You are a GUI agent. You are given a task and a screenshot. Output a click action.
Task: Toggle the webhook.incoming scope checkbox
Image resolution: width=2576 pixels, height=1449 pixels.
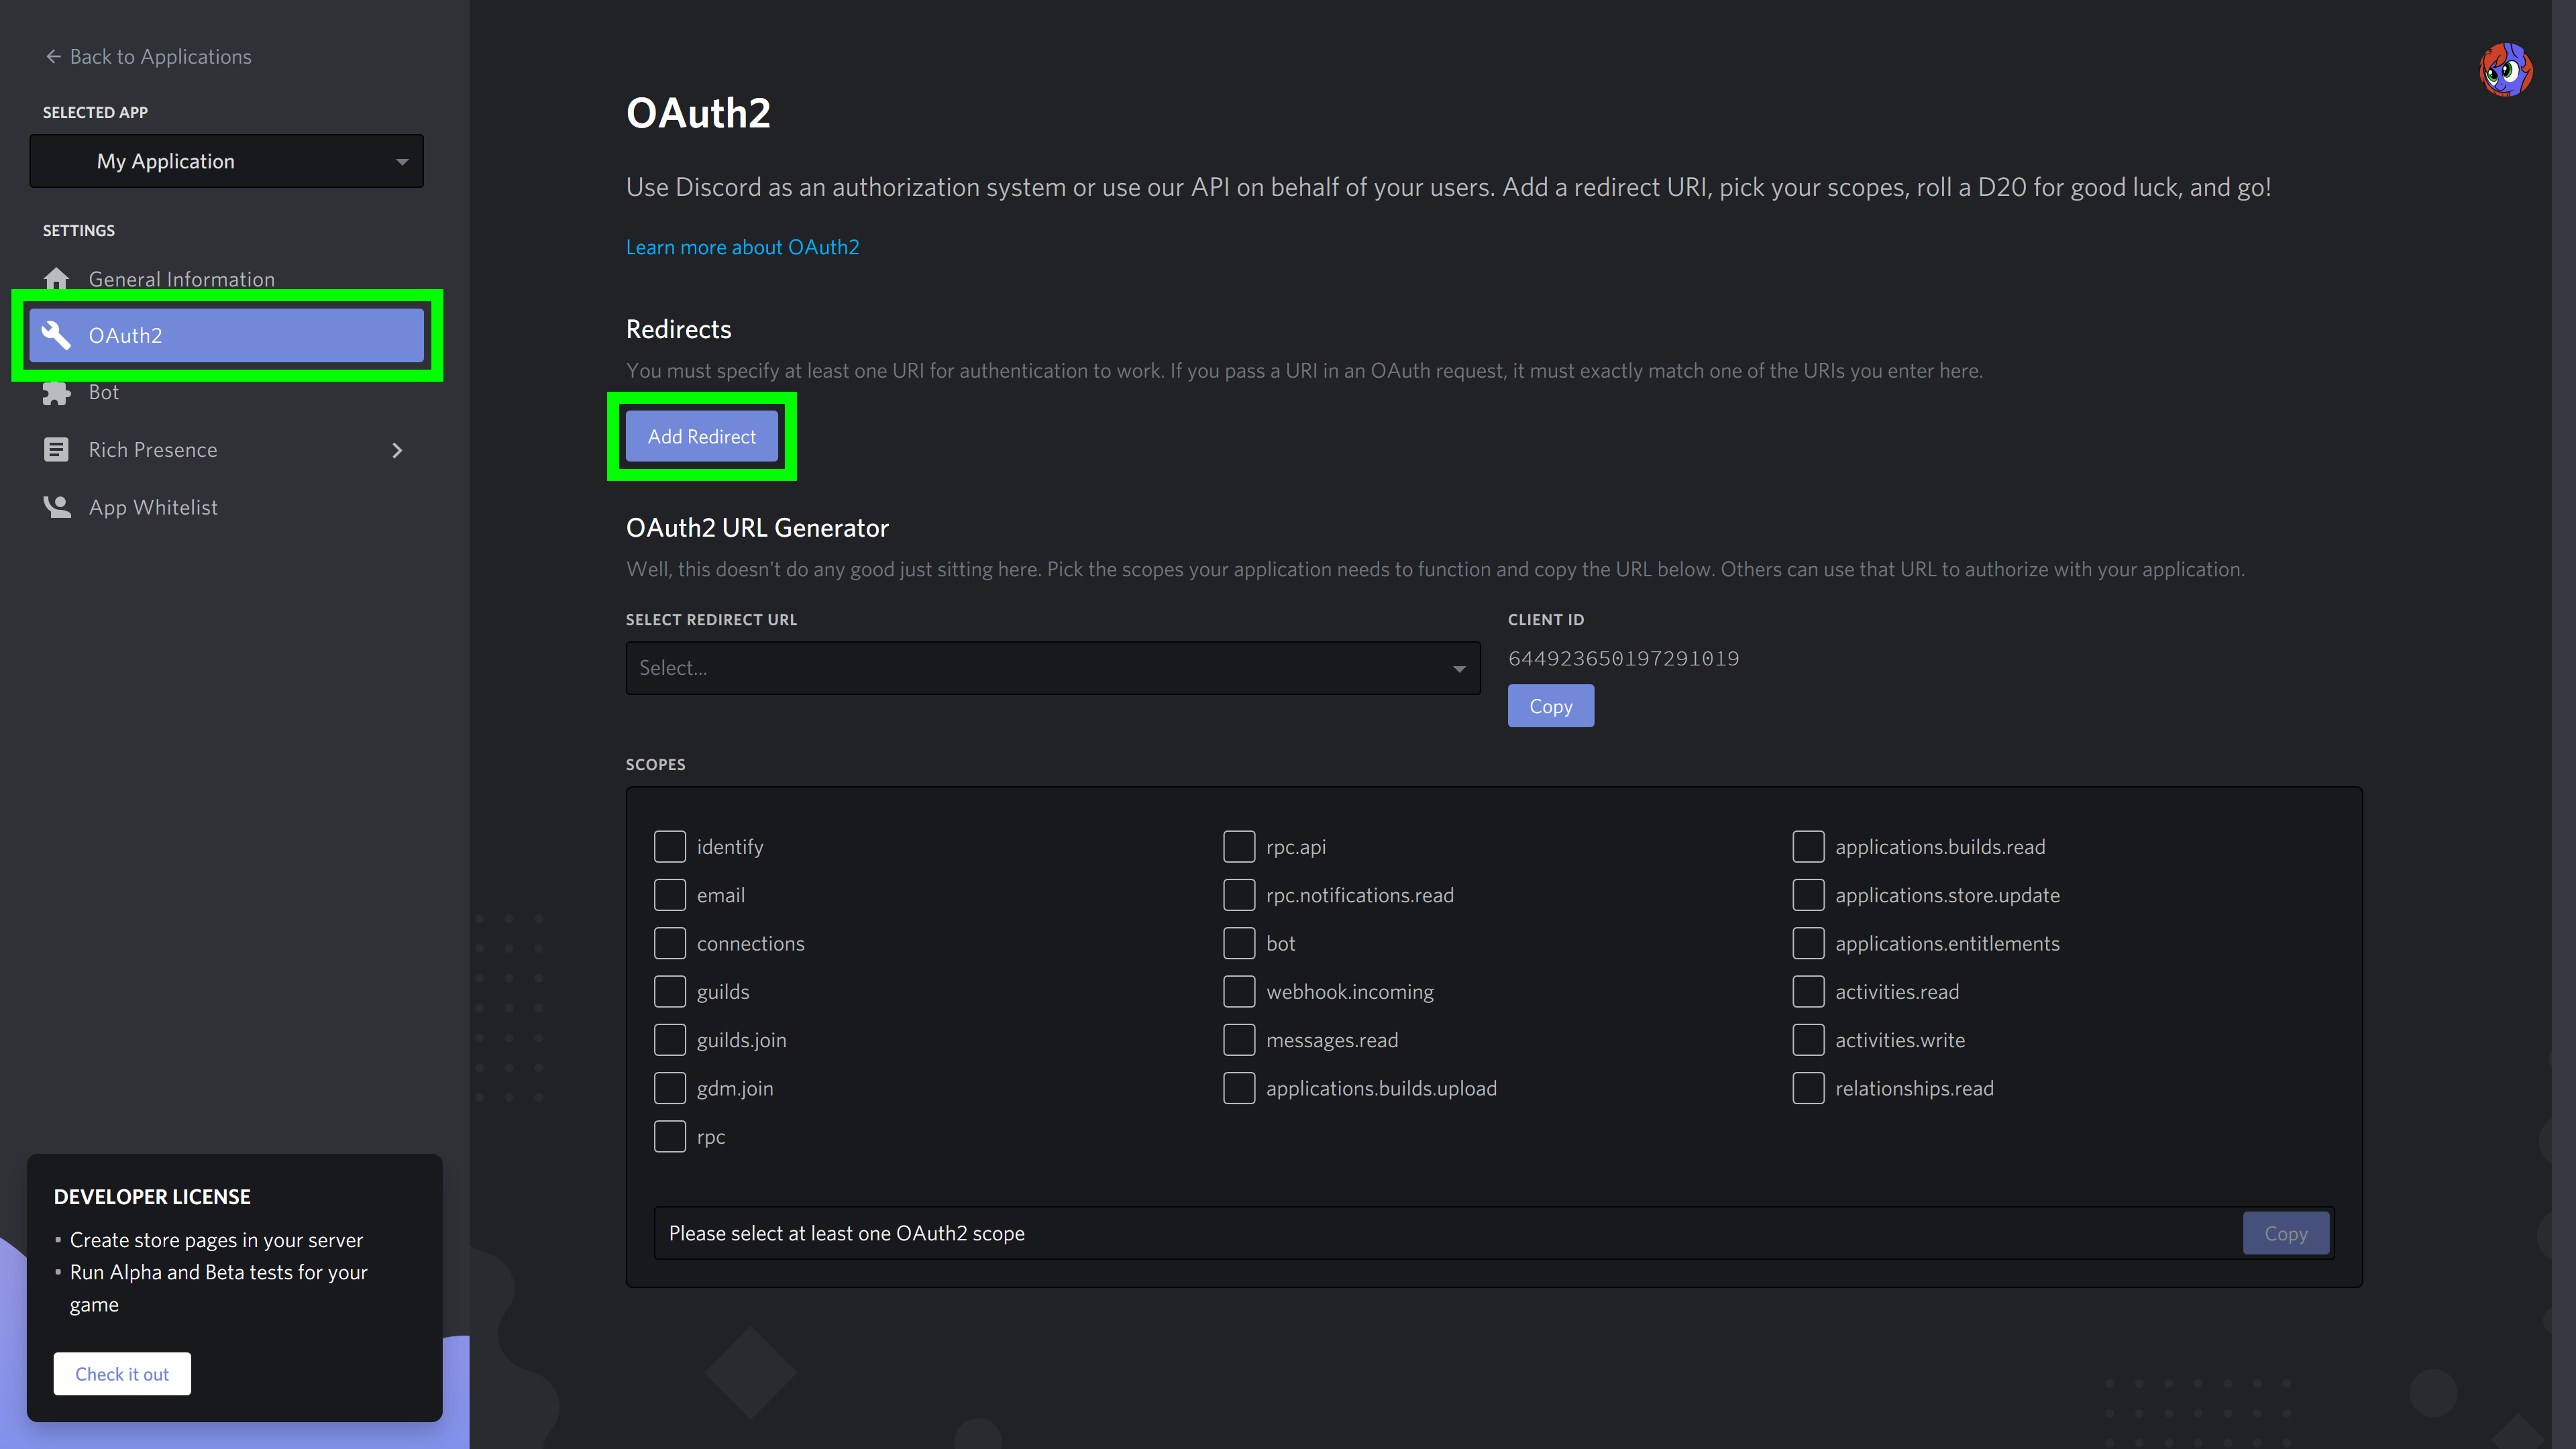point(1238,992)
